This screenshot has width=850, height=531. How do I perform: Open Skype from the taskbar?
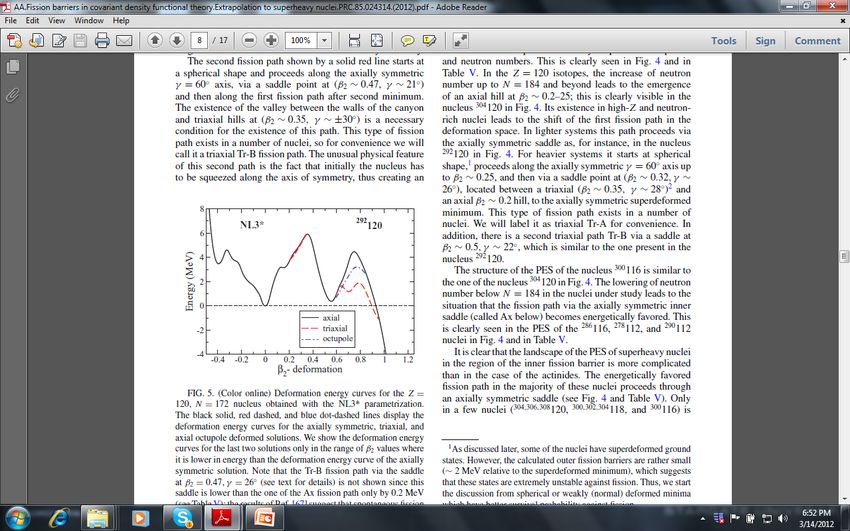pos(182,518)
